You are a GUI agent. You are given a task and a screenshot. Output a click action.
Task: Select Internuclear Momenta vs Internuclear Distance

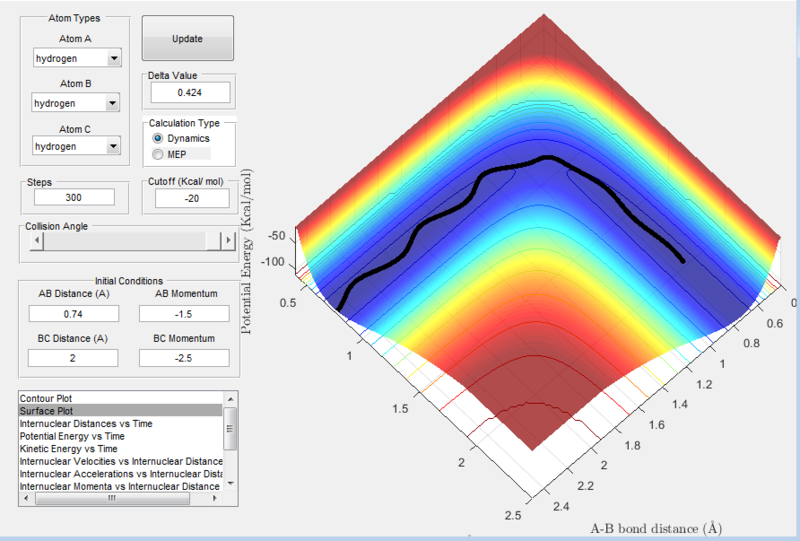(x=121, y=486)
